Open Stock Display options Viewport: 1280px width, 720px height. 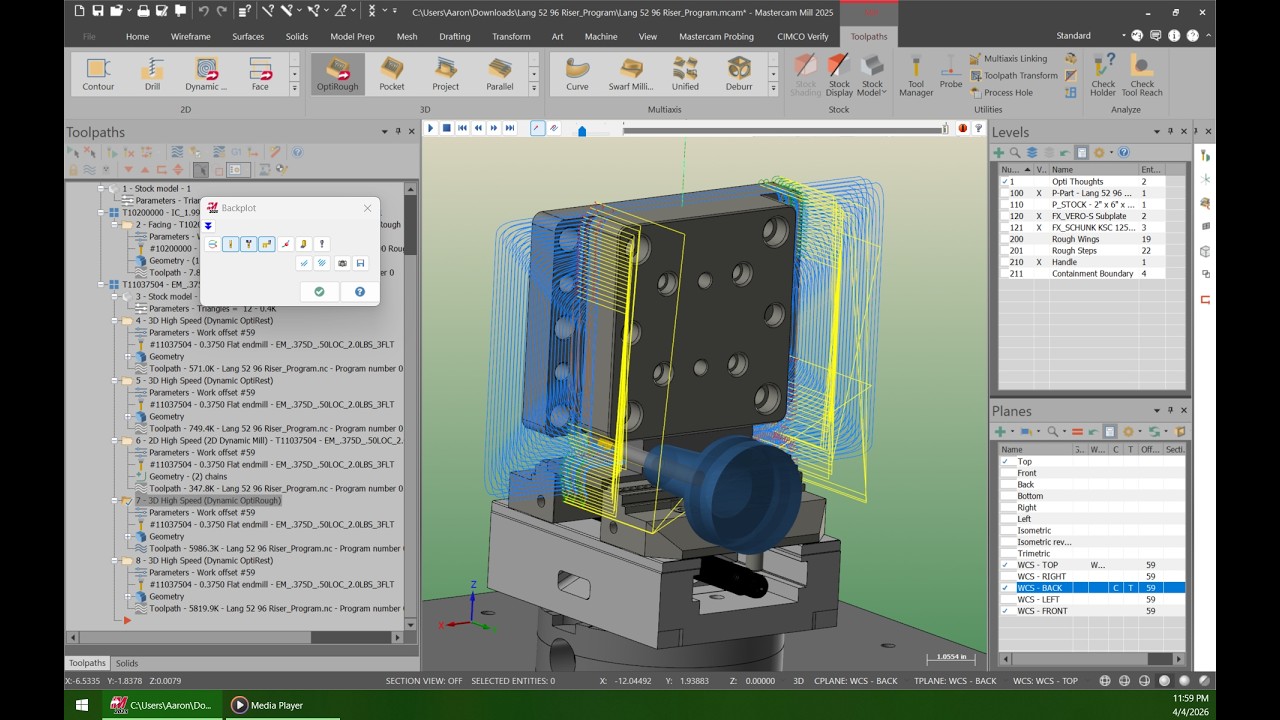[839, 76]
